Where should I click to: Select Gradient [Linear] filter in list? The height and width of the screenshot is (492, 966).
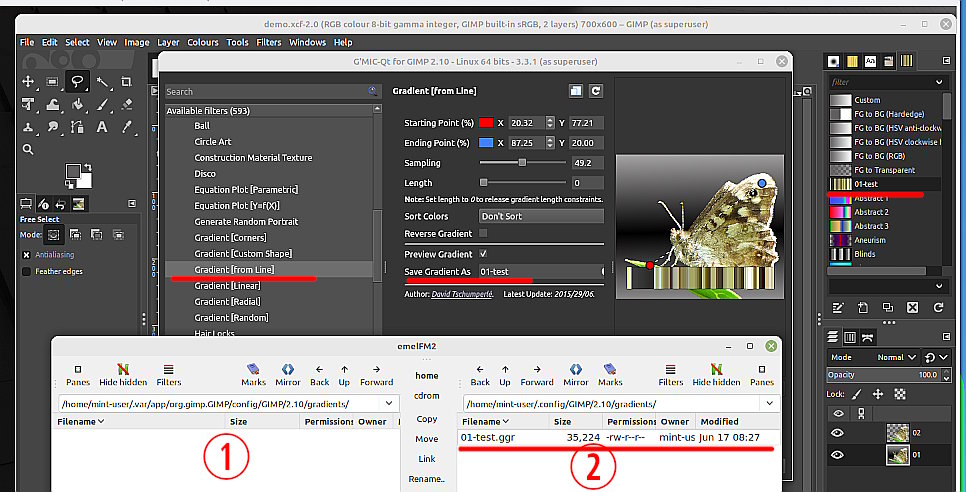227,286
